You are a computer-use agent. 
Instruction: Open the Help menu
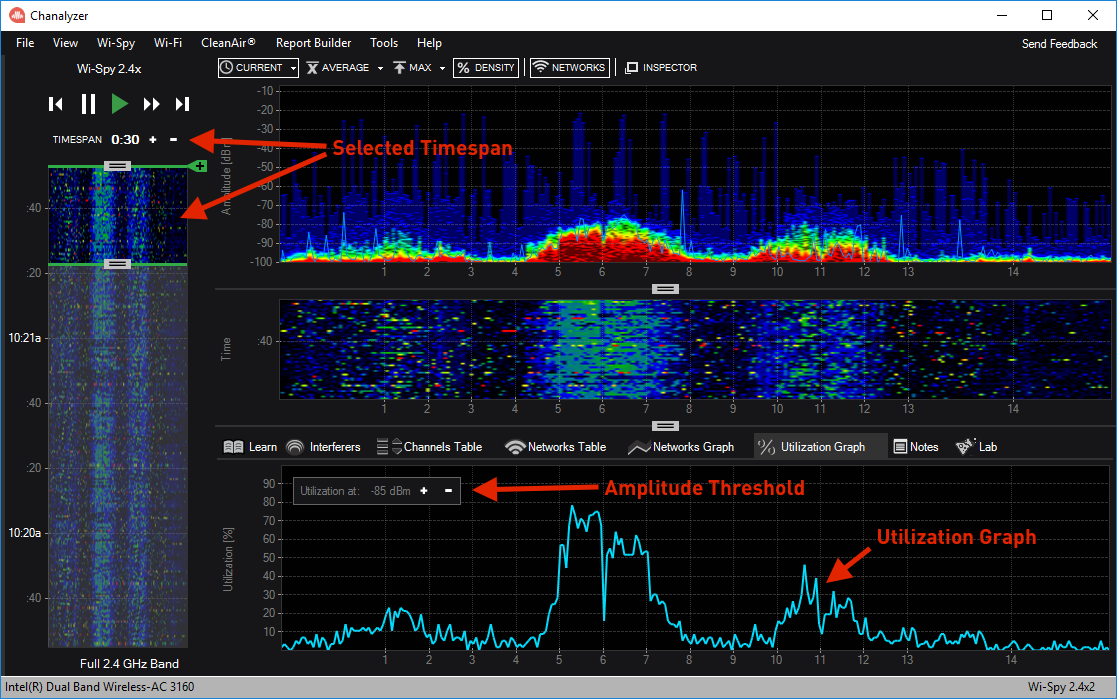[429, 43]
